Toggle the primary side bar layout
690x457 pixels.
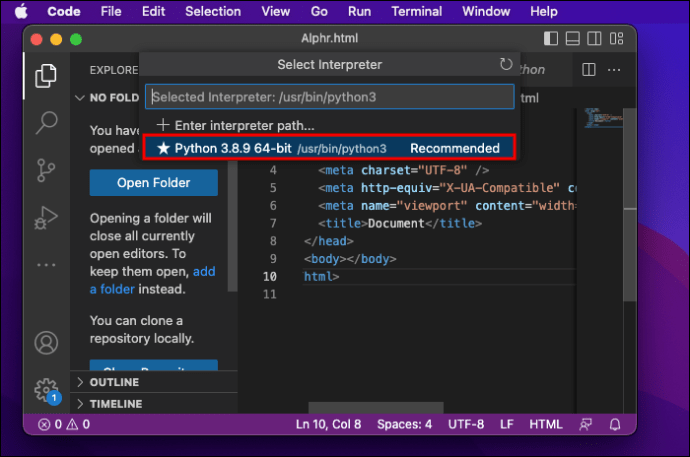(x=551, y=39)
